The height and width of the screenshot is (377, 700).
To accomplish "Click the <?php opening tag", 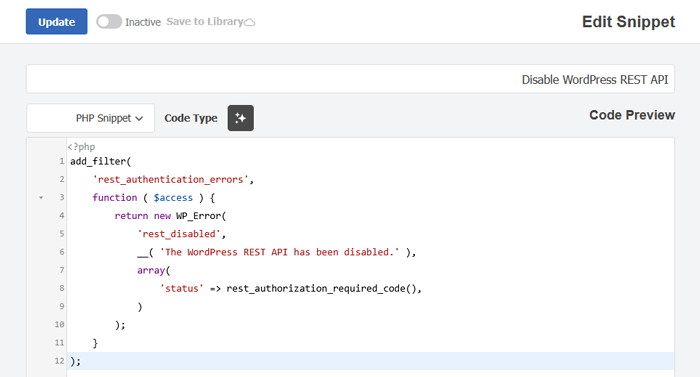I will pos(81,147).
